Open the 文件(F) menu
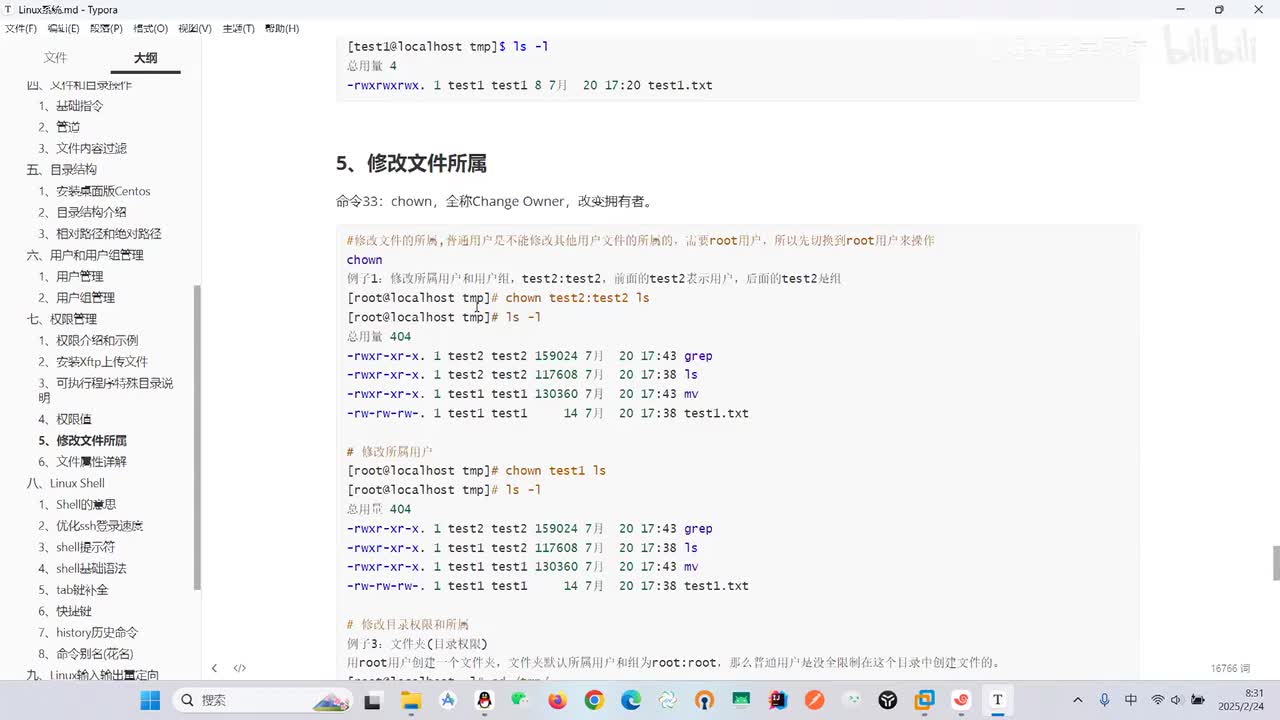1280x720 pixels. (21, 28)
